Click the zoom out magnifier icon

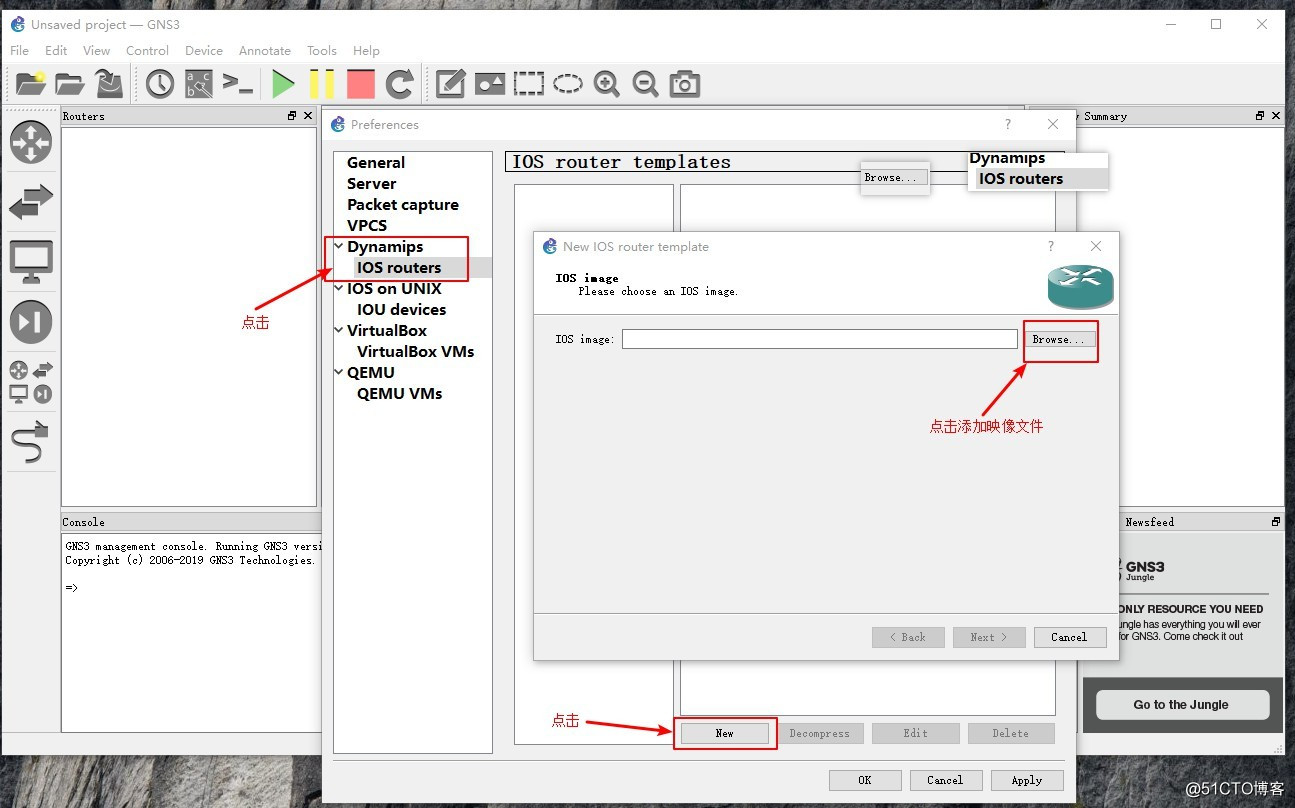(646, 84)
